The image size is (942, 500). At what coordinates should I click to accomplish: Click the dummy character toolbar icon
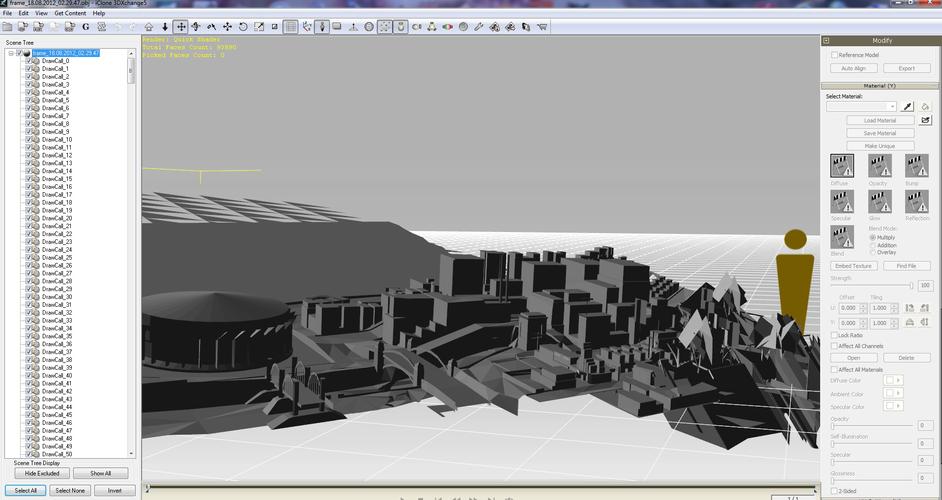(322, 26)
